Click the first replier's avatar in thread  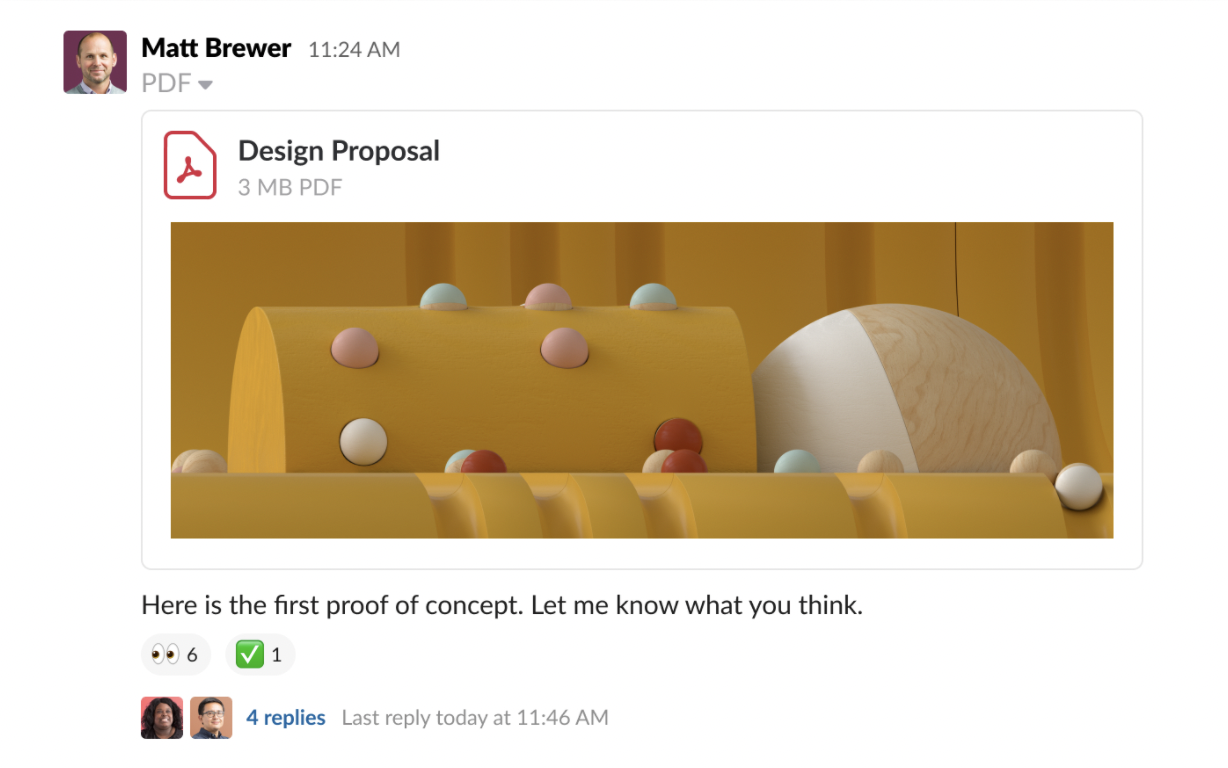(162, 718)
